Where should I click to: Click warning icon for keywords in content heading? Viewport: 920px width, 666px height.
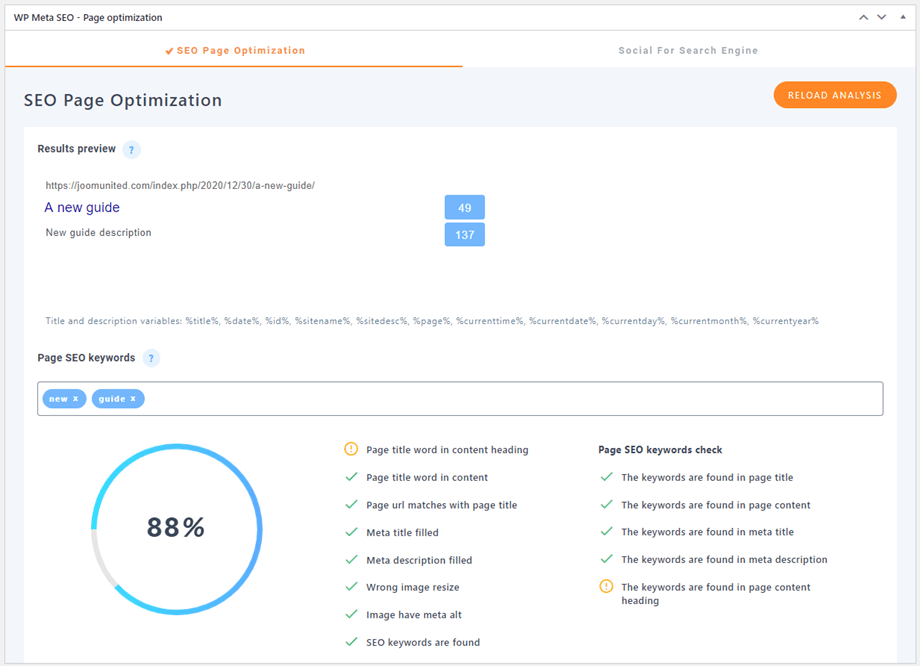point(606,587)
